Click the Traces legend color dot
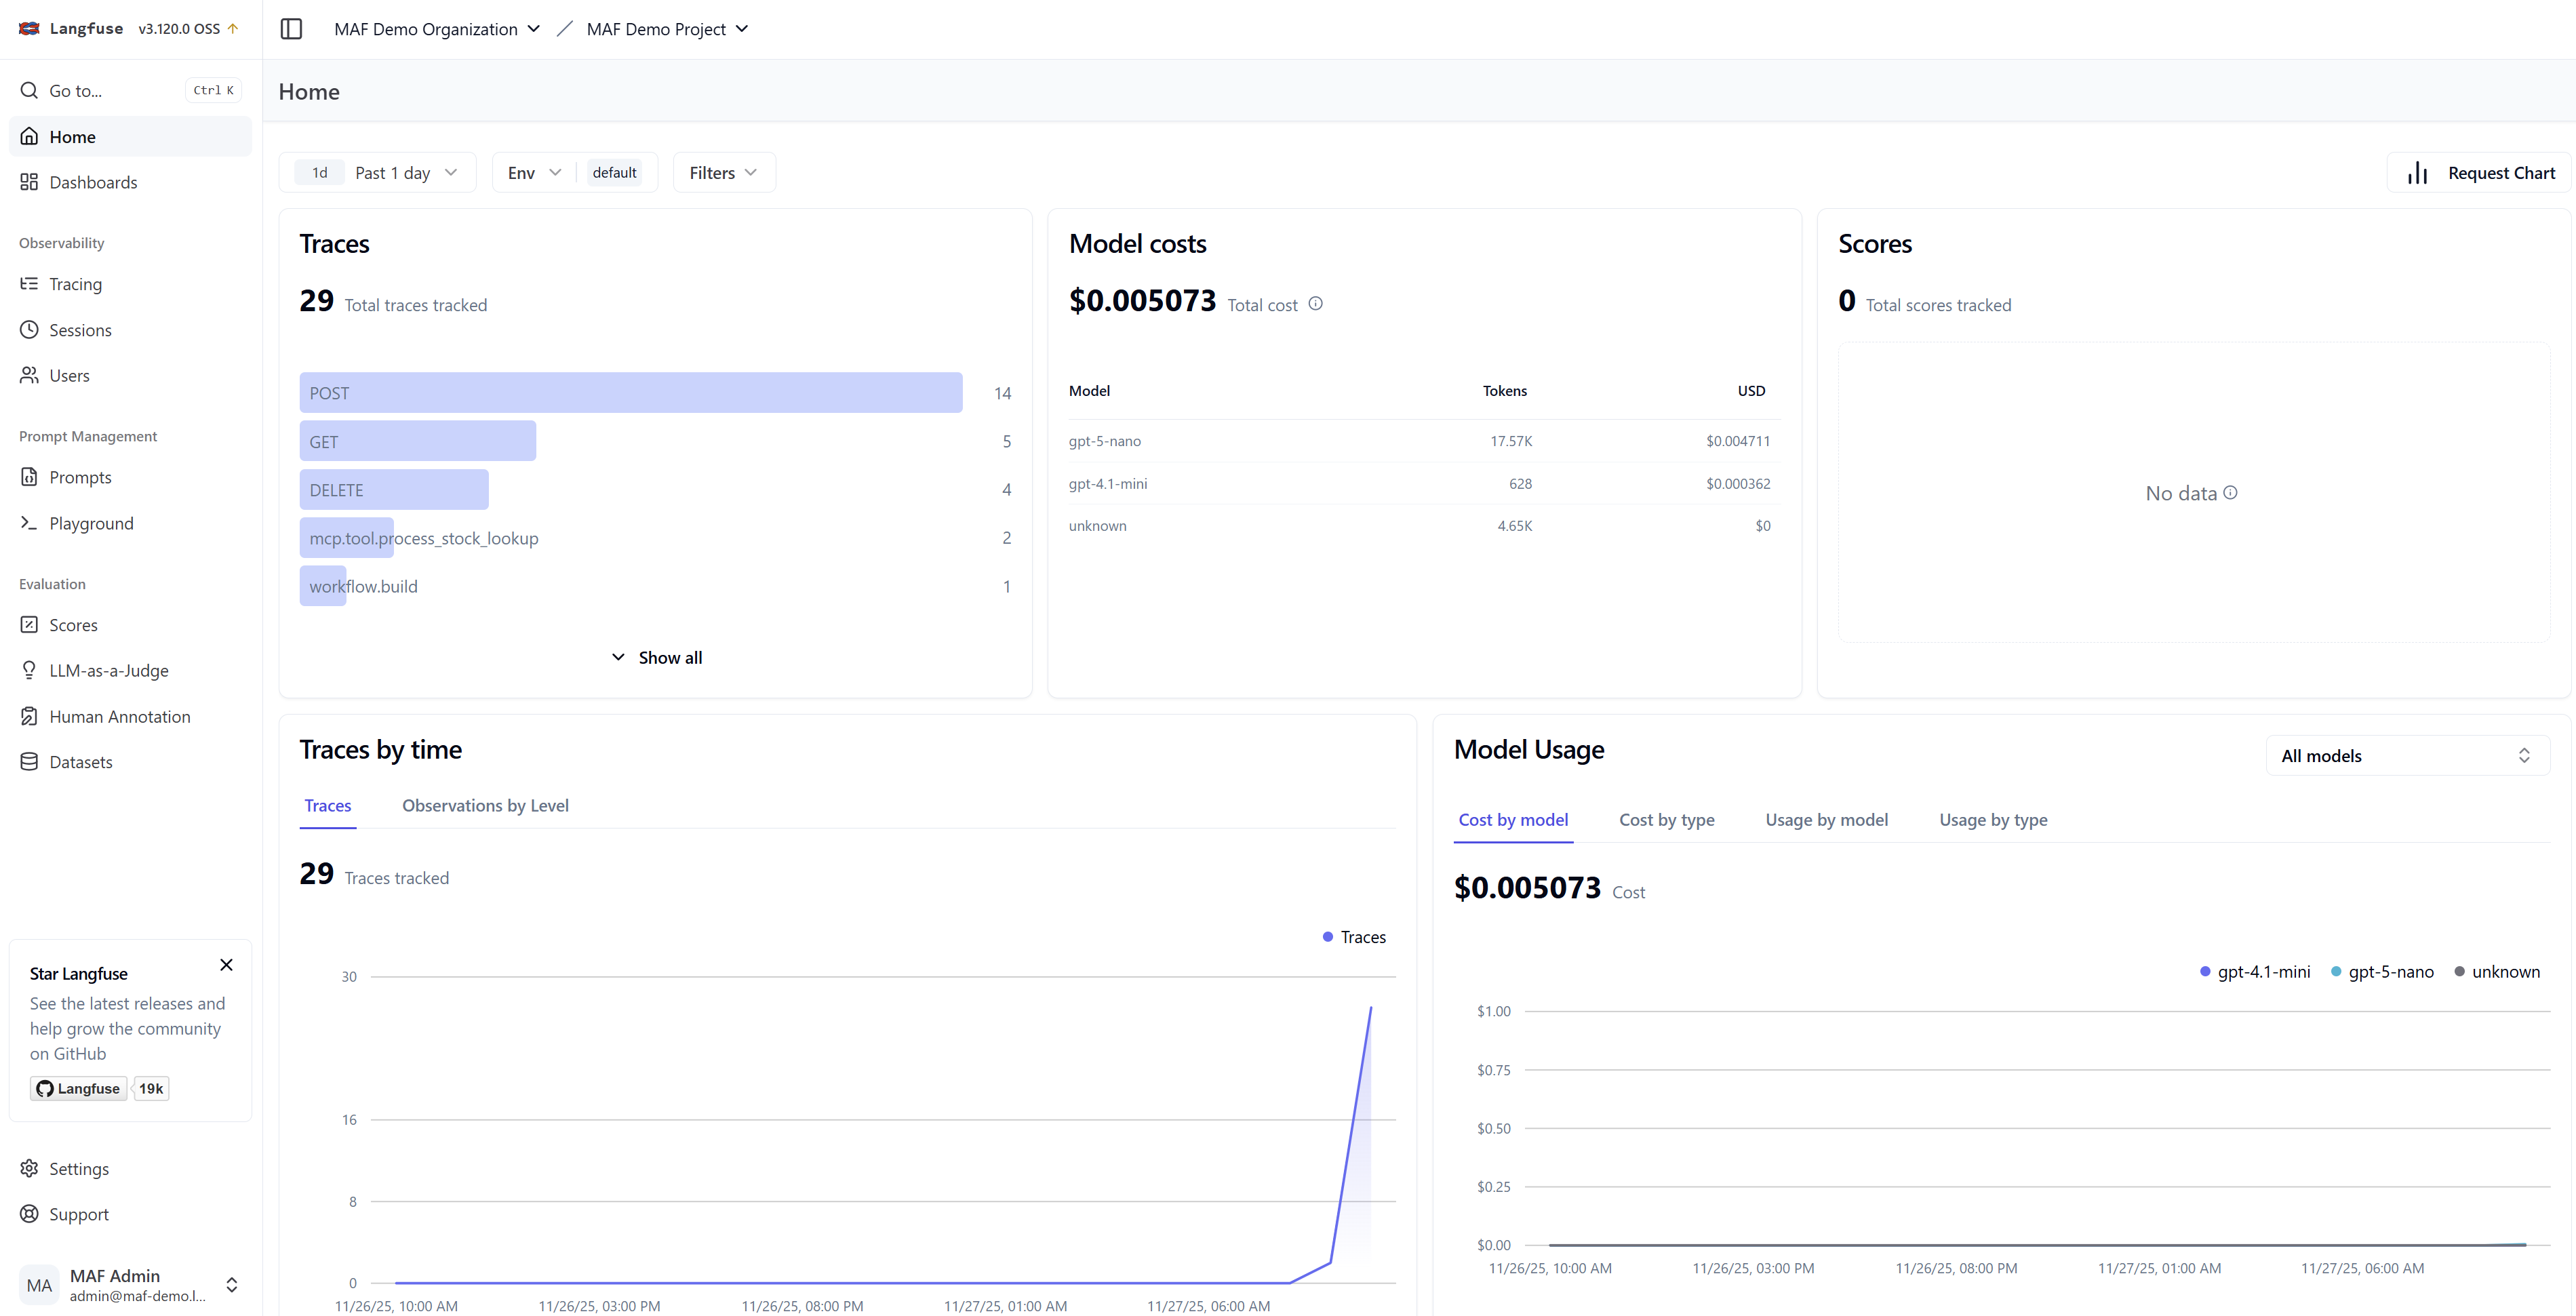 [x=1327, y=937]
